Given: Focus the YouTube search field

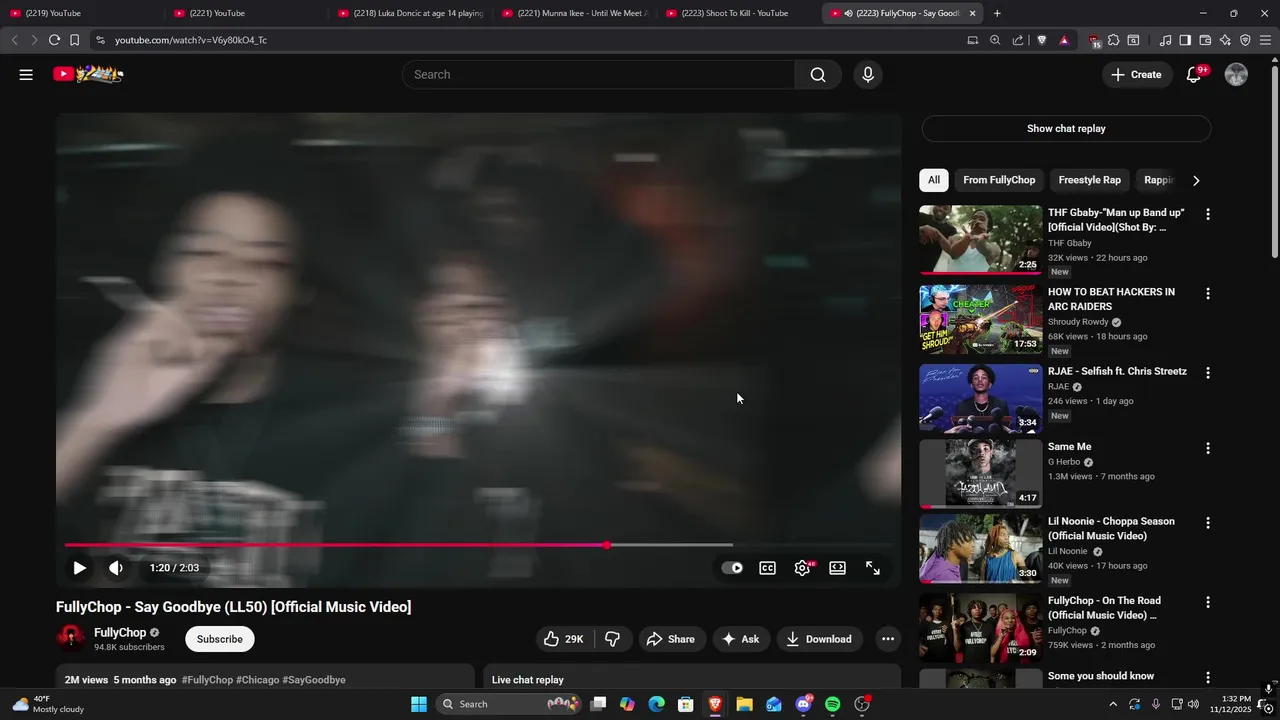Looking at the screenshot, I should [598, 75].
